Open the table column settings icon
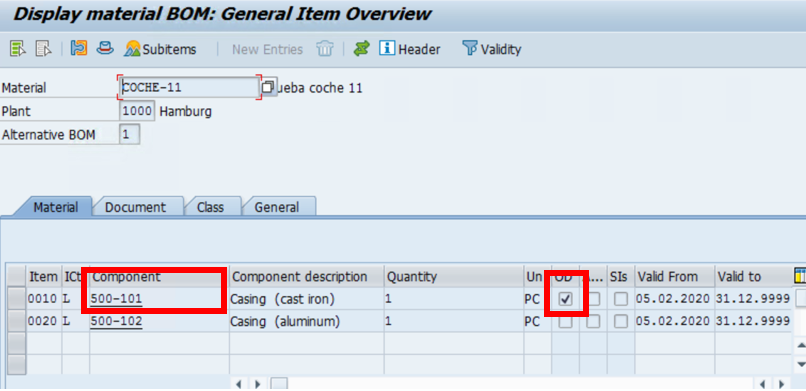806x391 pixels. 799,276
